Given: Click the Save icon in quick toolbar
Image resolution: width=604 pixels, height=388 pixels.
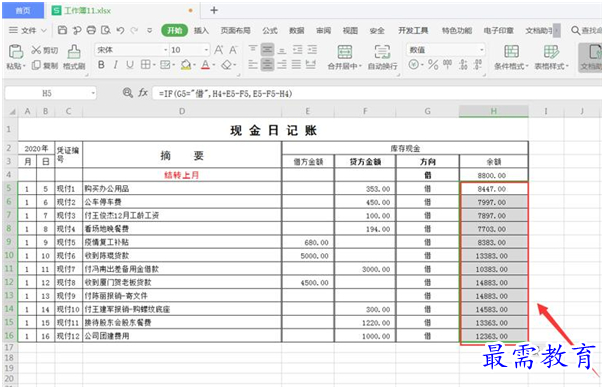Looking at the screenshot, I should (62, 30).
